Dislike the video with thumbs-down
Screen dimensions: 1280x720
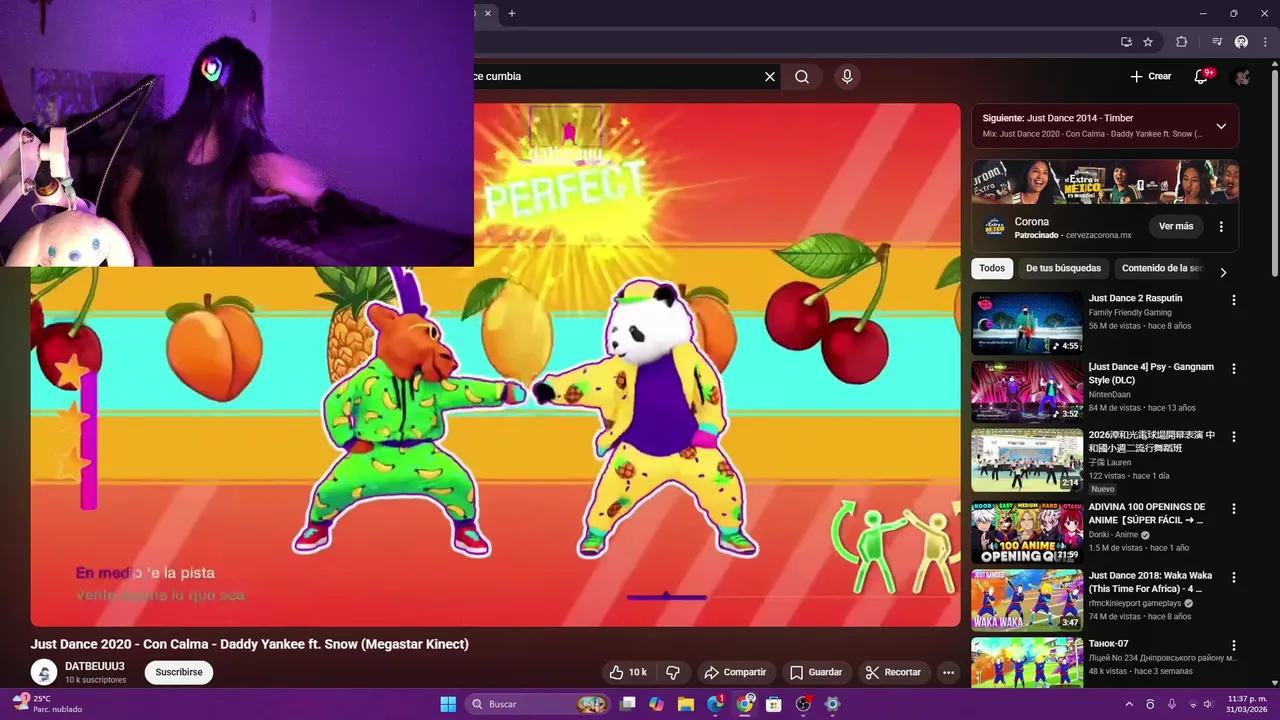[673, 672]
